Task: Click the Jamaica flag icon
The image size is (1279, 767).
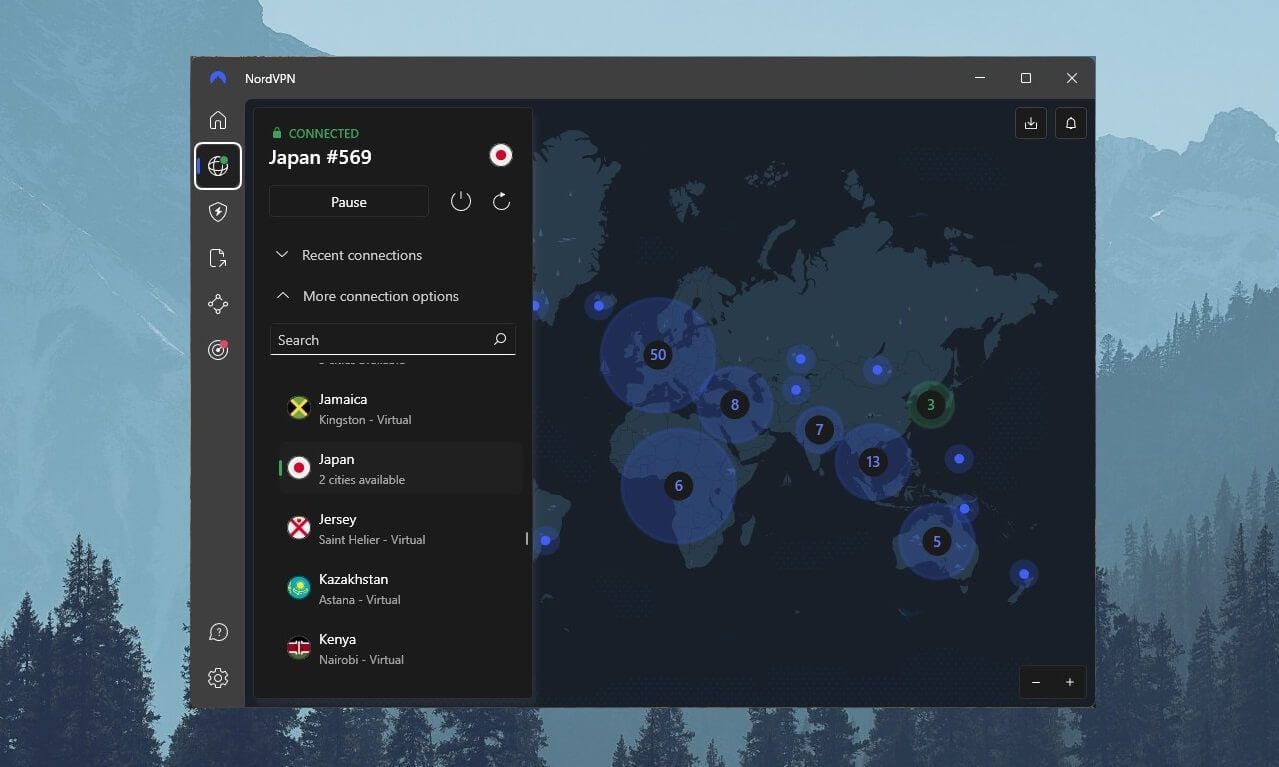Action: tap(298, 408)
